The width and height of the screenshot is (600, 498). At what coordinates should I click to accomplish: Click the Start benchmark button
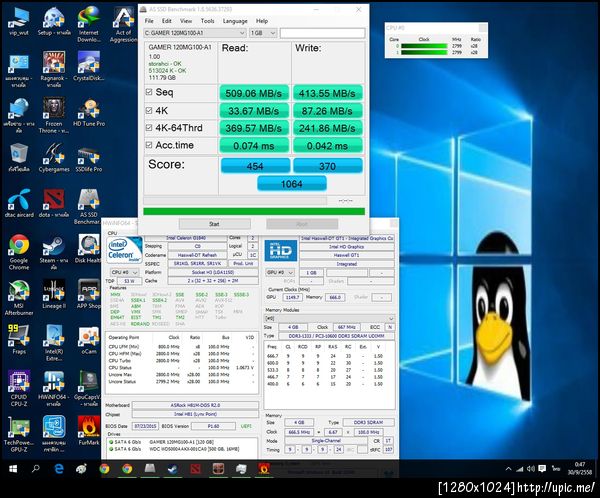[215, 224]
